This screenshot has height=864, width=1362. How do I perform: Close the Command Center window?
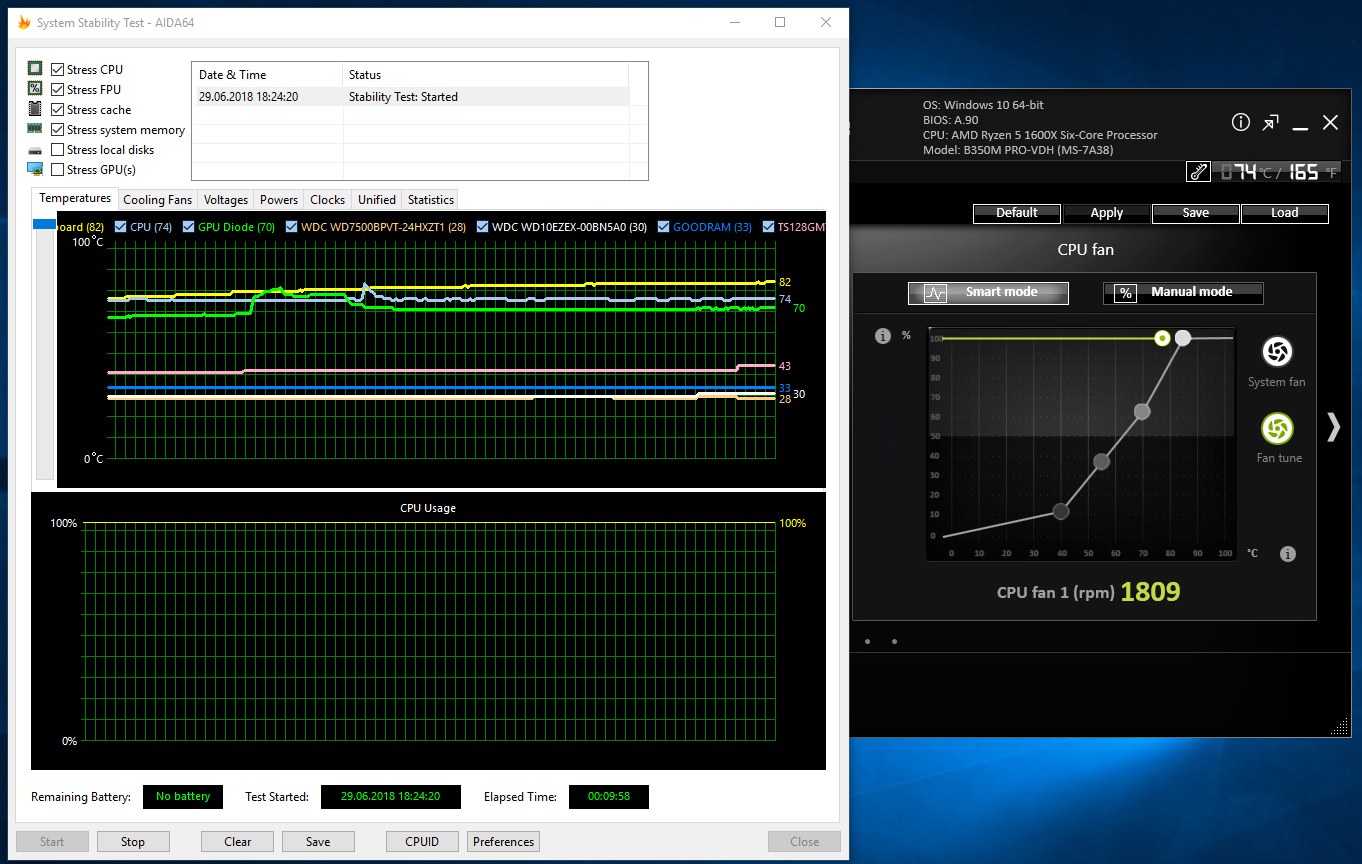coord(1330,122)
